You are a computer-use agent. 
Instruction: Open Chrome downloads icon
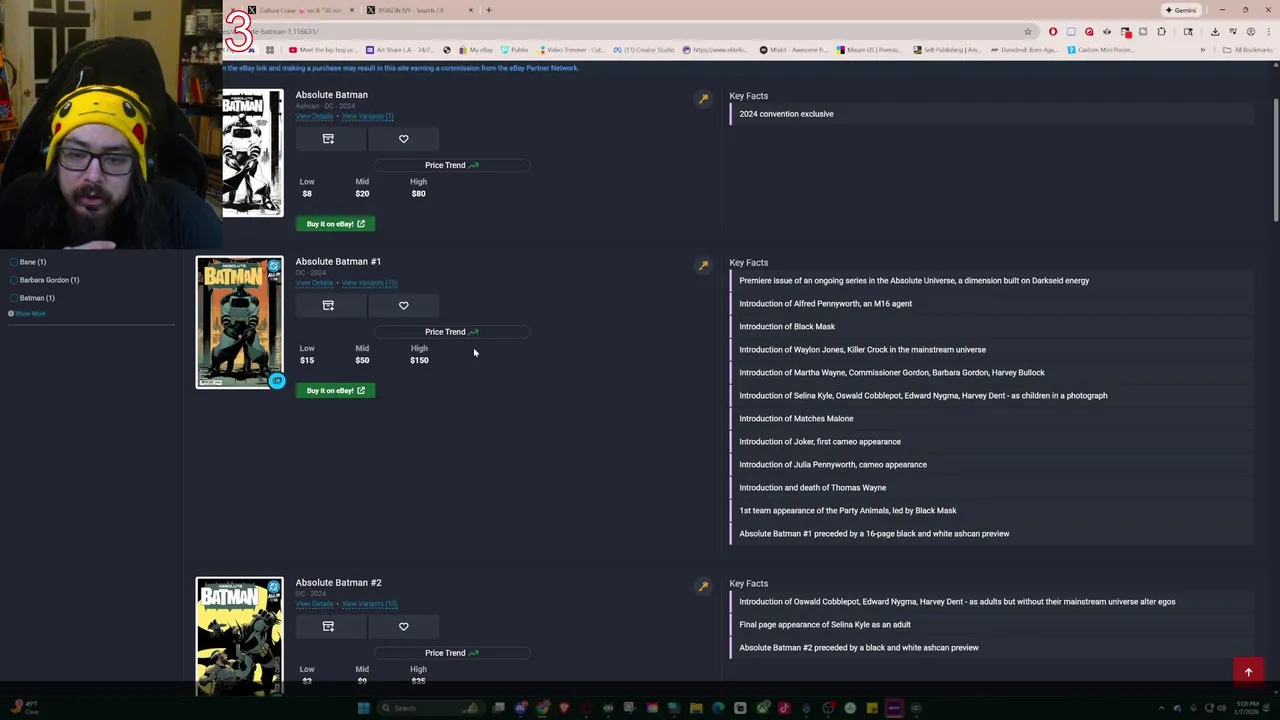1214,31
